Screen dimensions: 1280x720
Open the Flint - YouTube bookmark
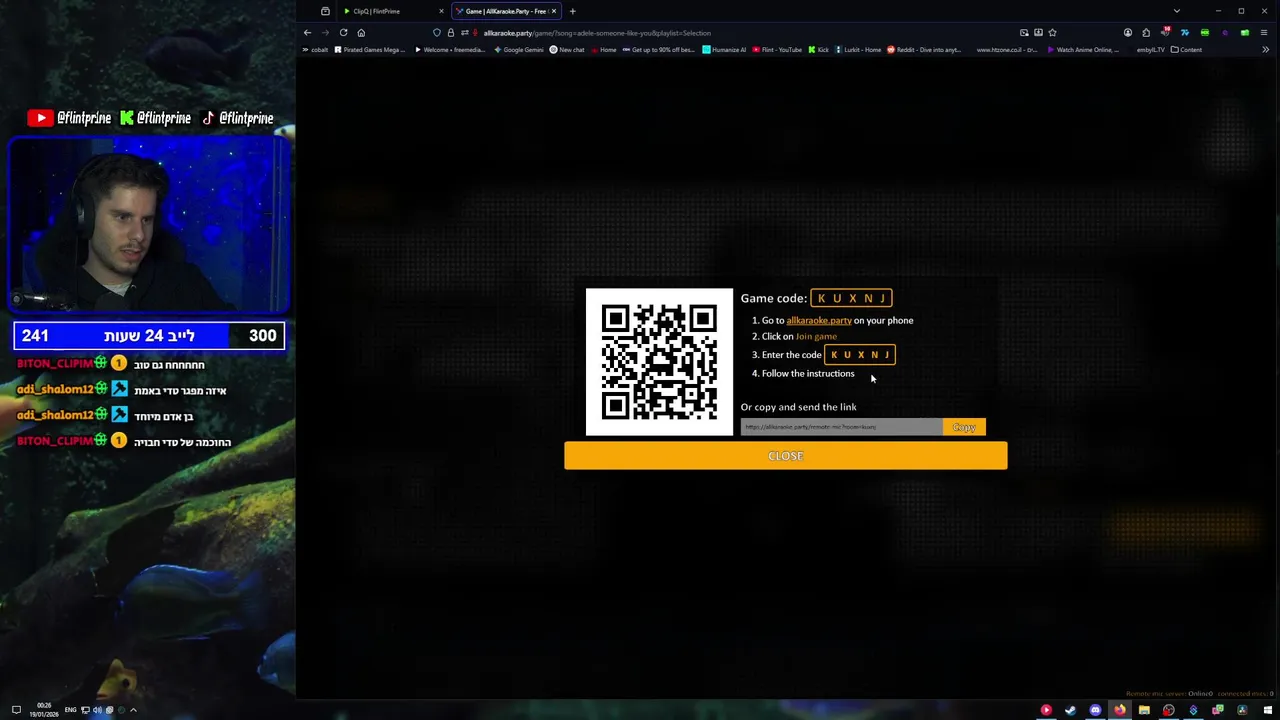click(x=778, y=49)
